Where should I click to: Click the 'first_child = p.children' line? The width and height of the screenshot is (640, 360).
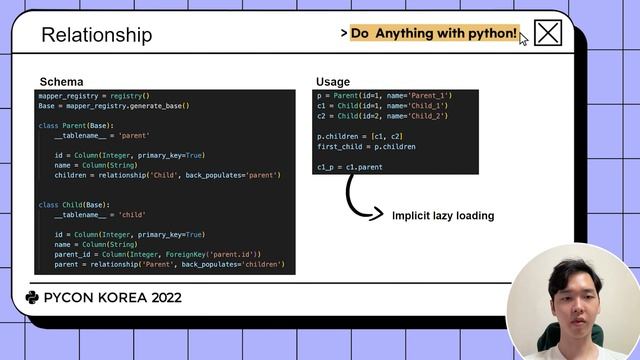[366, 147]
